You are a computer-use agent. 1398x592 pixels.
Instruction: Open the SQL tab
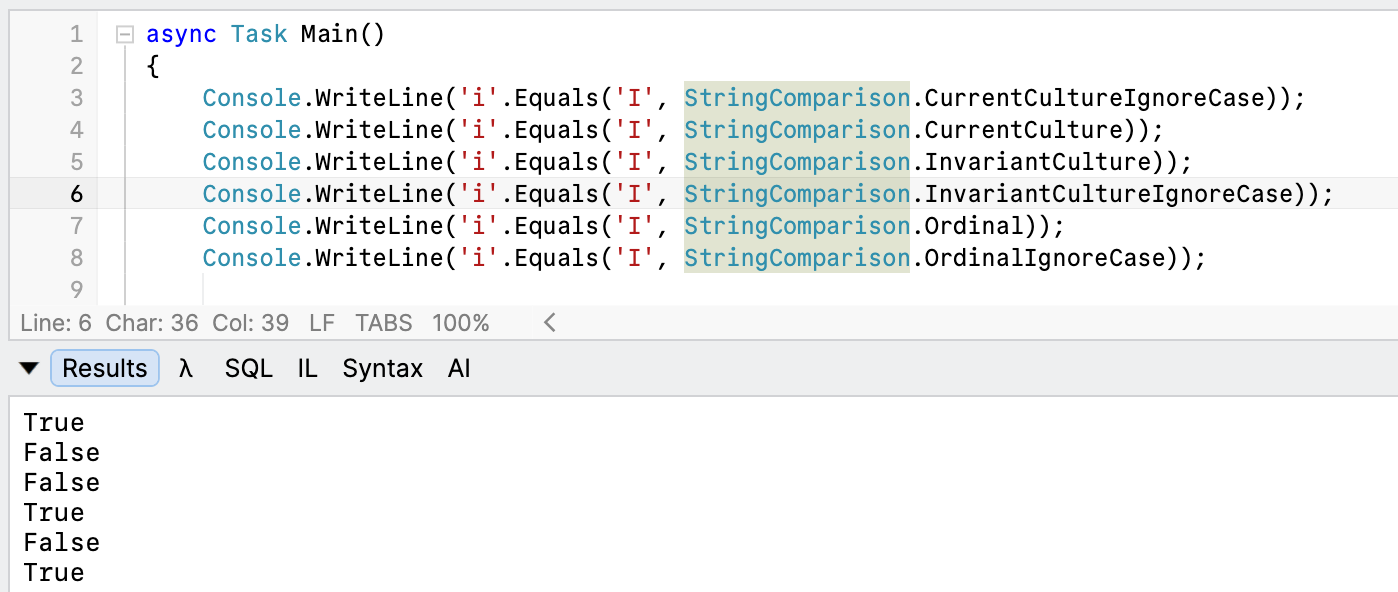(x=248, y=368)
